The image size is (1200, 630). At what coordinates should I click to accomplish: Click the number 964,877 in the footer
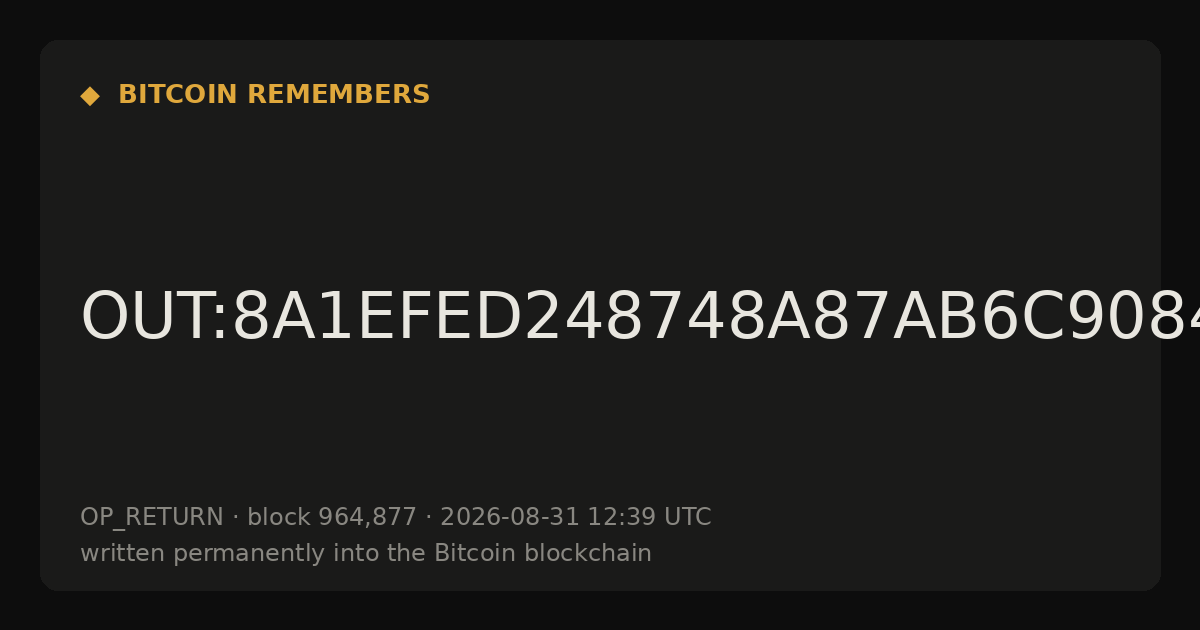[x=367, y=517]
